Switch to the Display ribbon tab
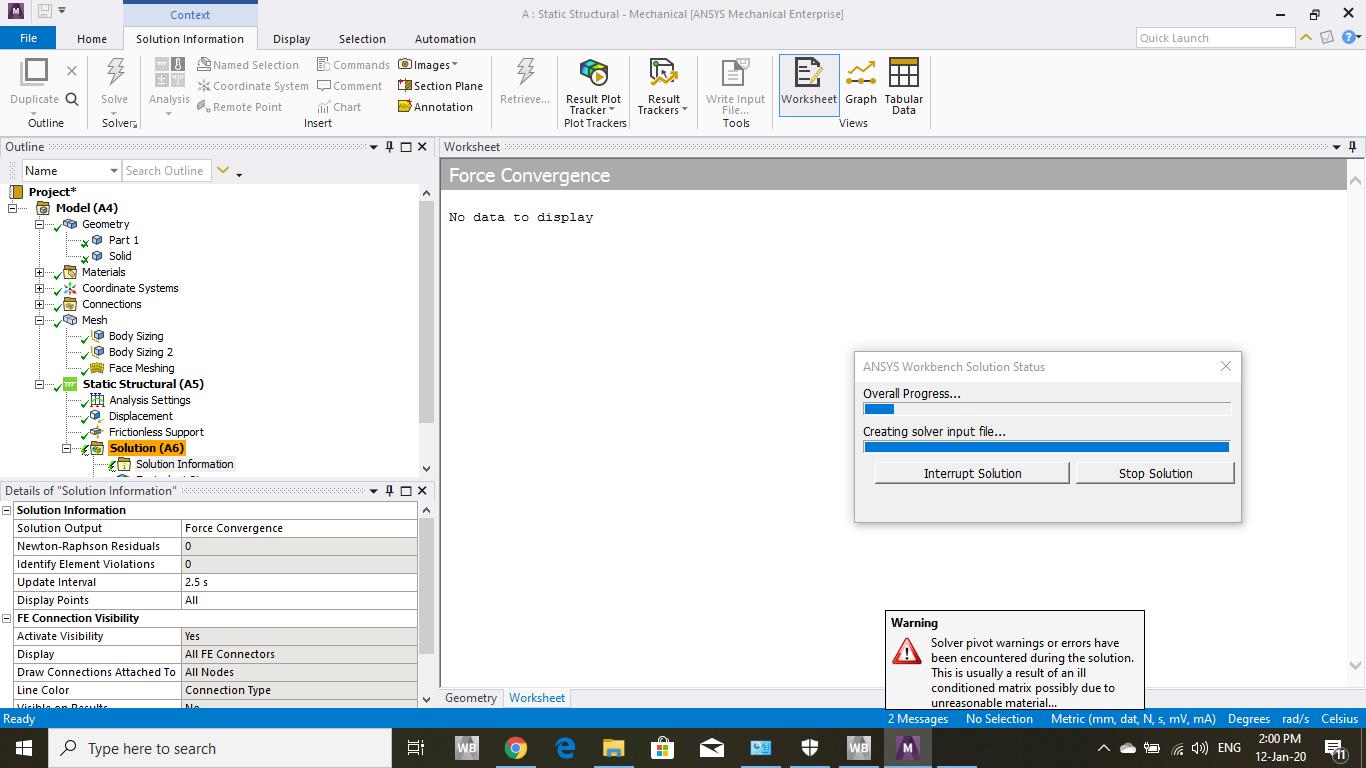Screen dimensions: 1366x768 (291, 39)
